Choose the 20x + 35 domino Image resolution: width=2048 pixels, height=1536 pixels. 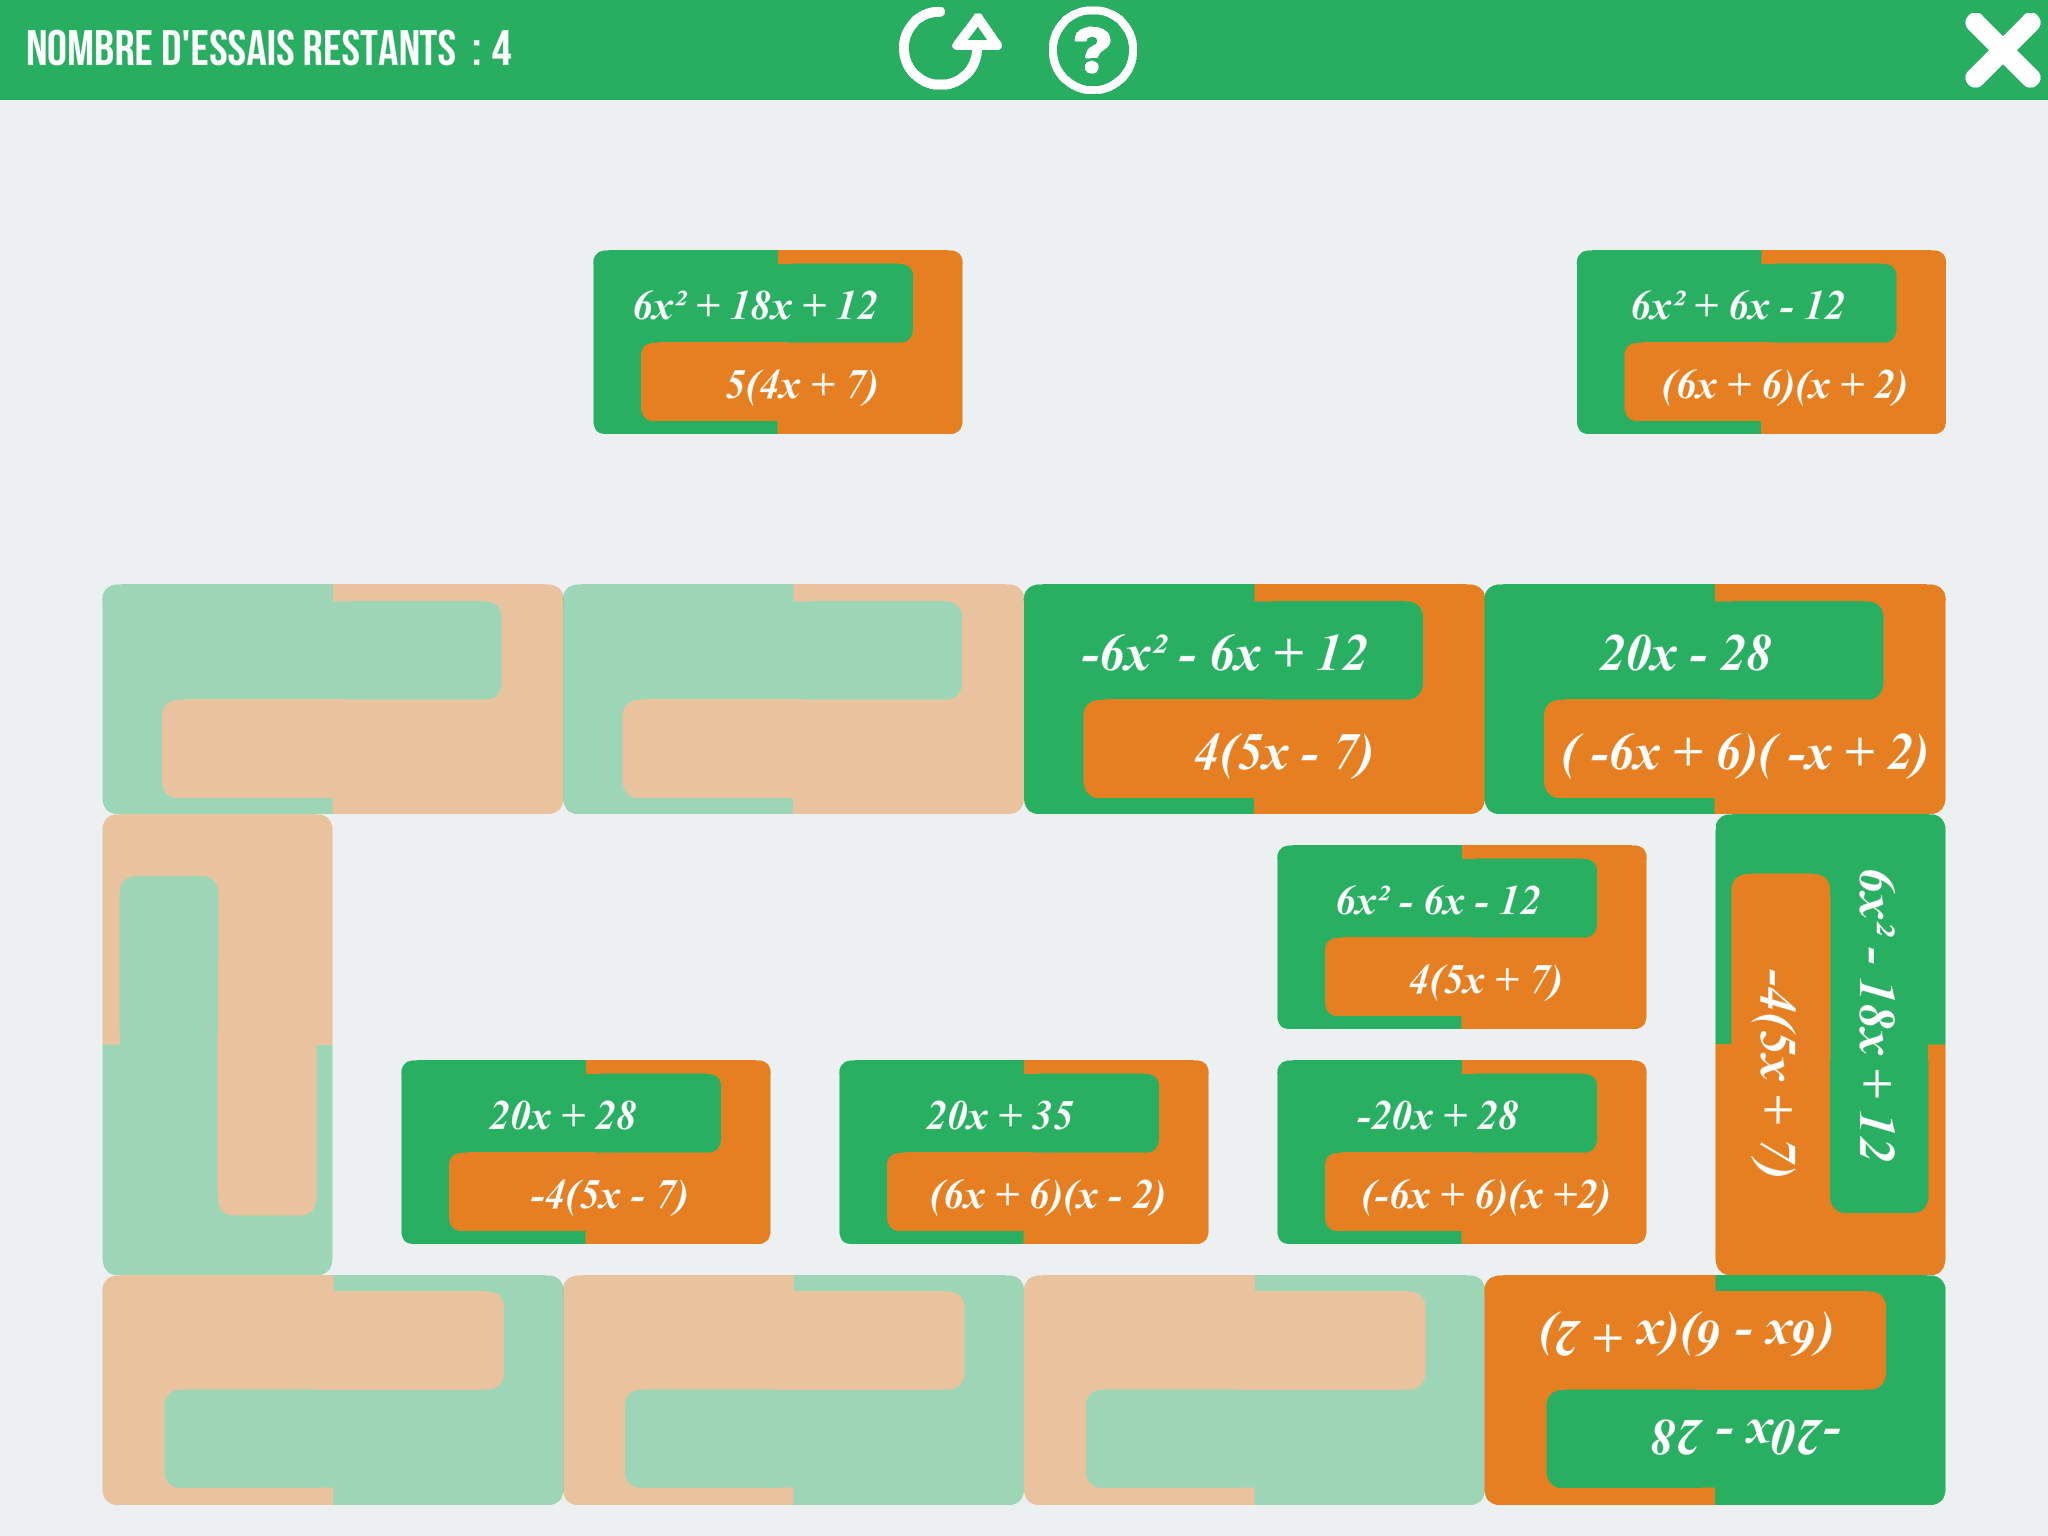(x=1023, y=1152)
